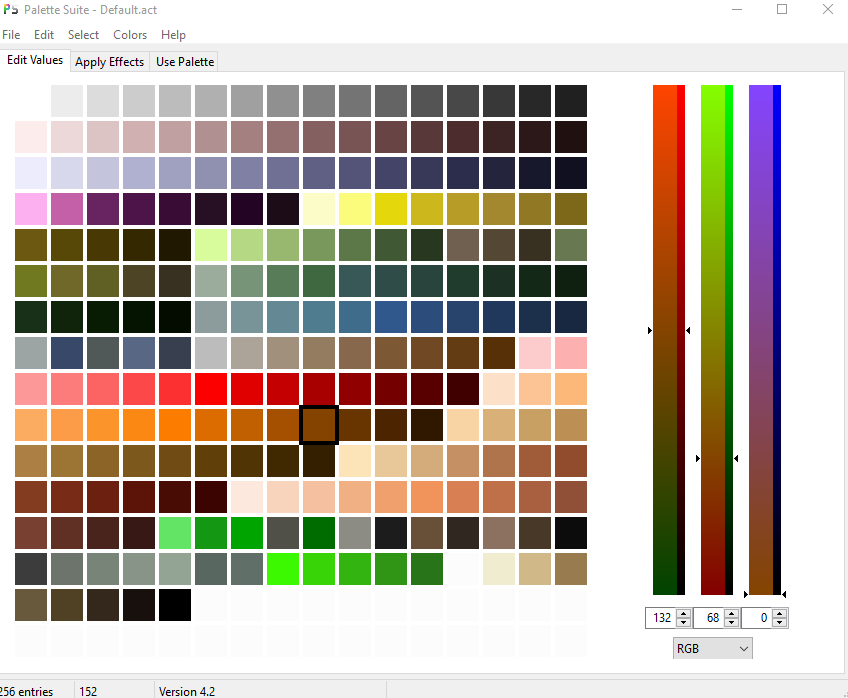Open the Help menu
The height and width of the screenshot is (698, 848).
(x=173, y=35)
